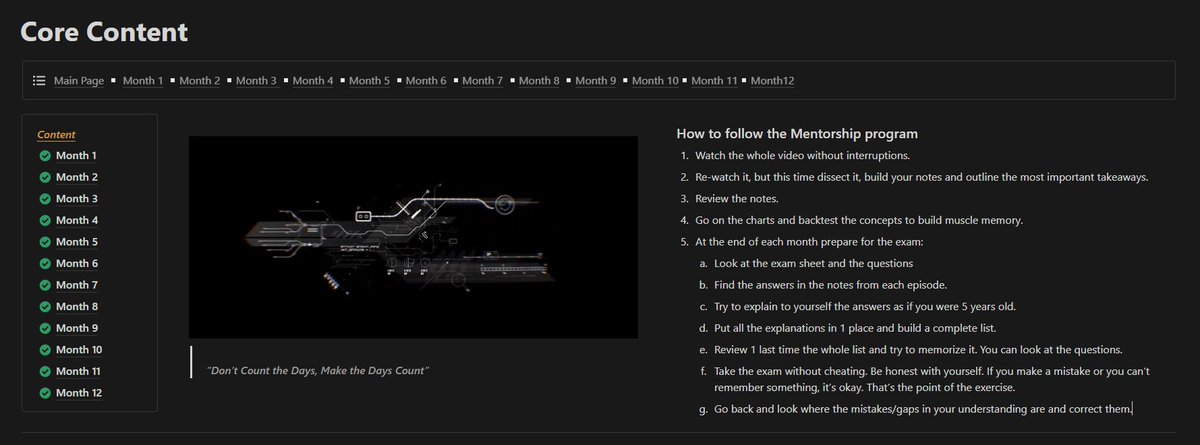
Task: Click green check icon beside Month 12
Action: (x=45, y=393)
